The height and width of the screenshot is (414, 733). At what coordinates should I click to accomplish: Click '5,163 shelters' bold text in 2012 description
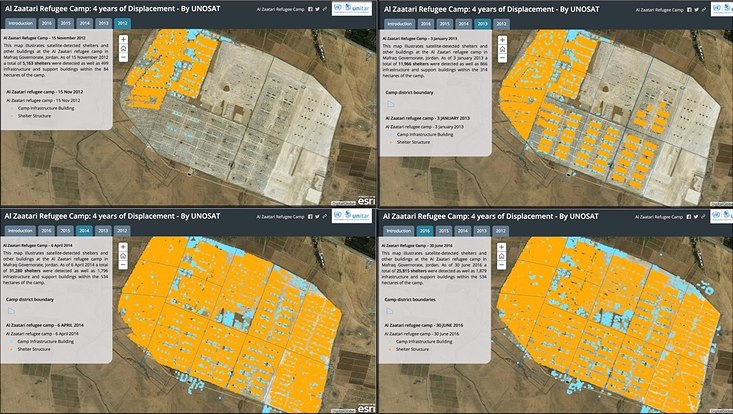click(36, 63)
